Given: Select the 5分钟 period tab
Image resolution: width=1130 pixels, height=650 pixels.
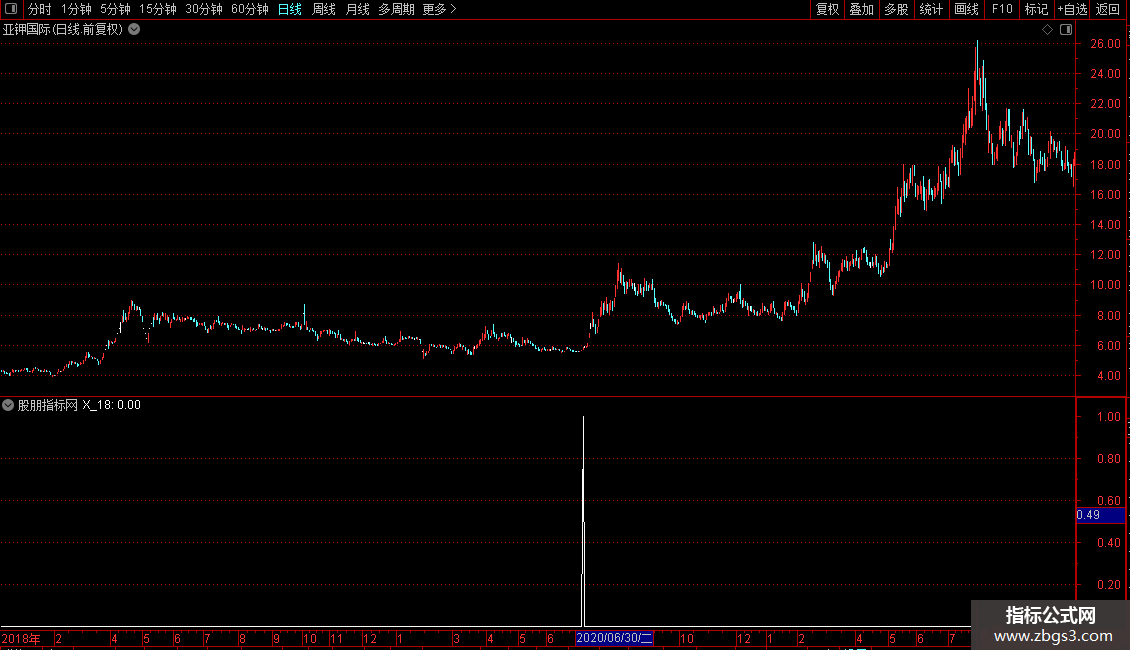Looking at the screenshot, I should 115,9.
